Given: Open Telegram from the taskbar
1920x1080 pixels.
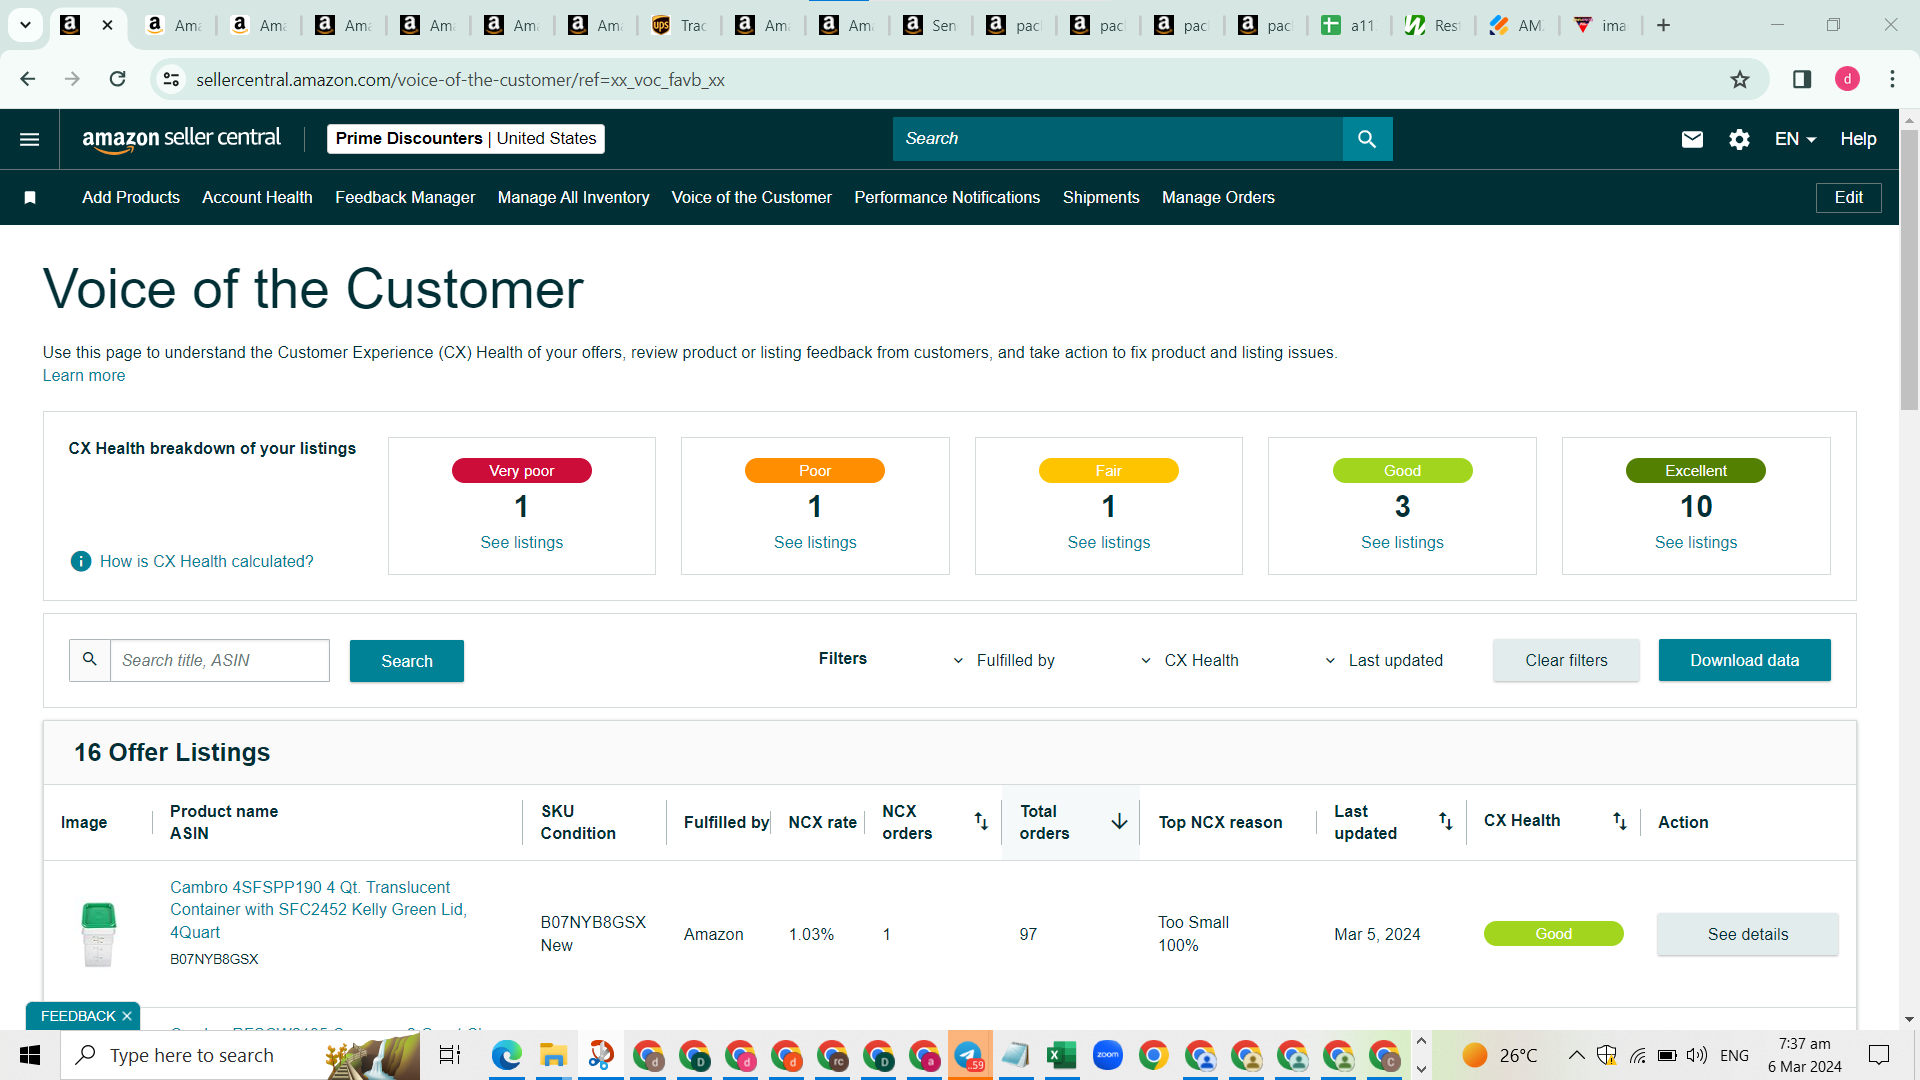Looking at the screenshot, I should tap(969, 1055).
